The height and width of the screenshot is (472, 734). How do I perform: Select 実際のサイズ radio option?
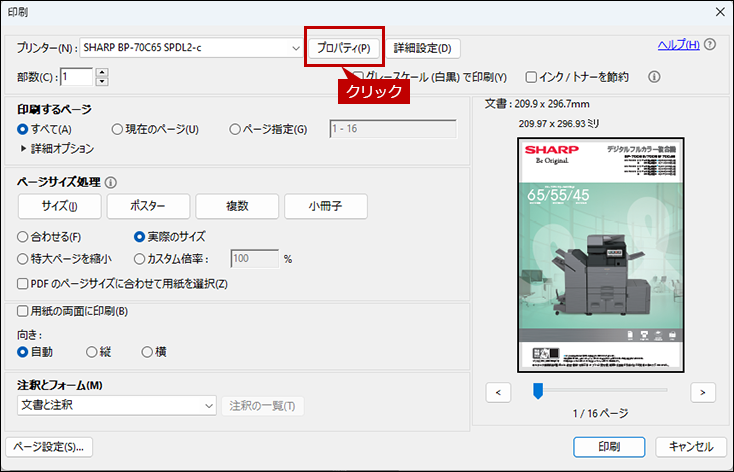[139, 237]
